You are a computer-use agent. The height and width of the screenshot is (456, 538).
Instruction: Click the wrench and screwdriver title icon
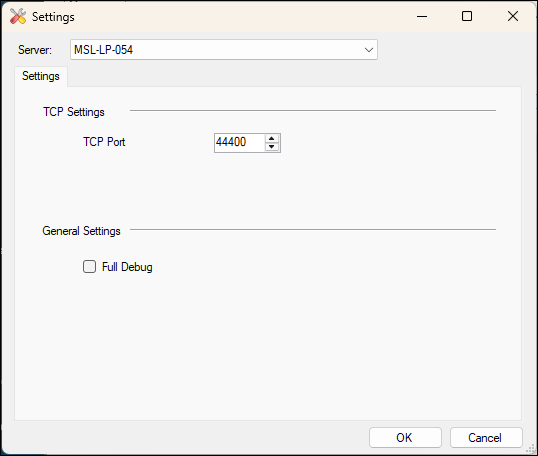tap(18, 16)
